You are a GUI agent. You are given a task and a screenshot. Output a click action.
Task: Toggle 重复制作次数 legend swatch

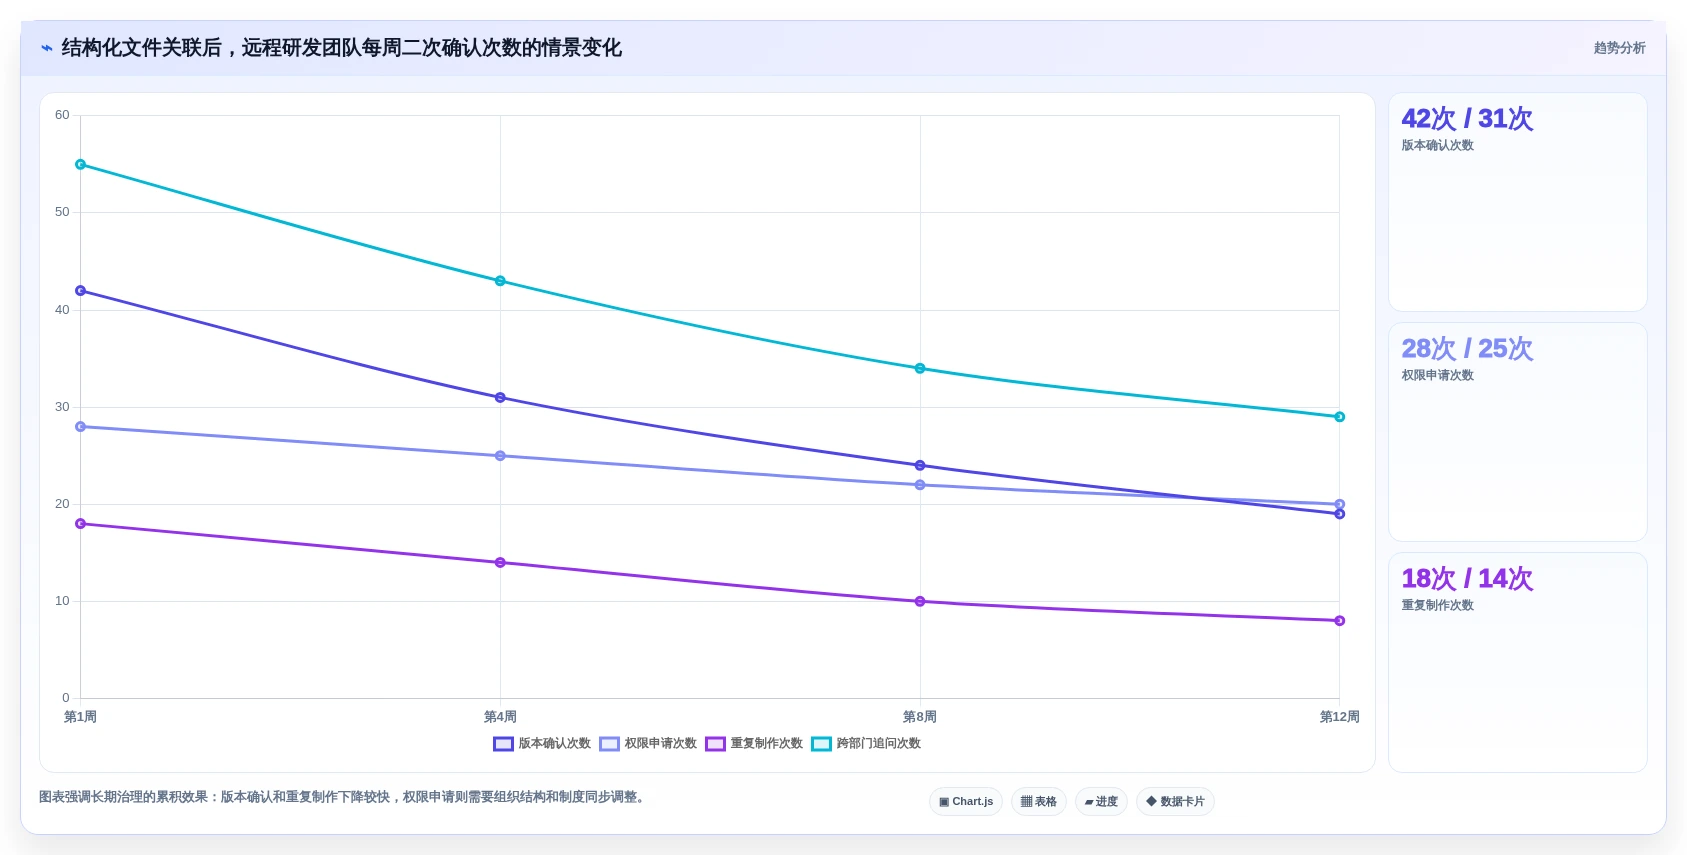[715, 744]
